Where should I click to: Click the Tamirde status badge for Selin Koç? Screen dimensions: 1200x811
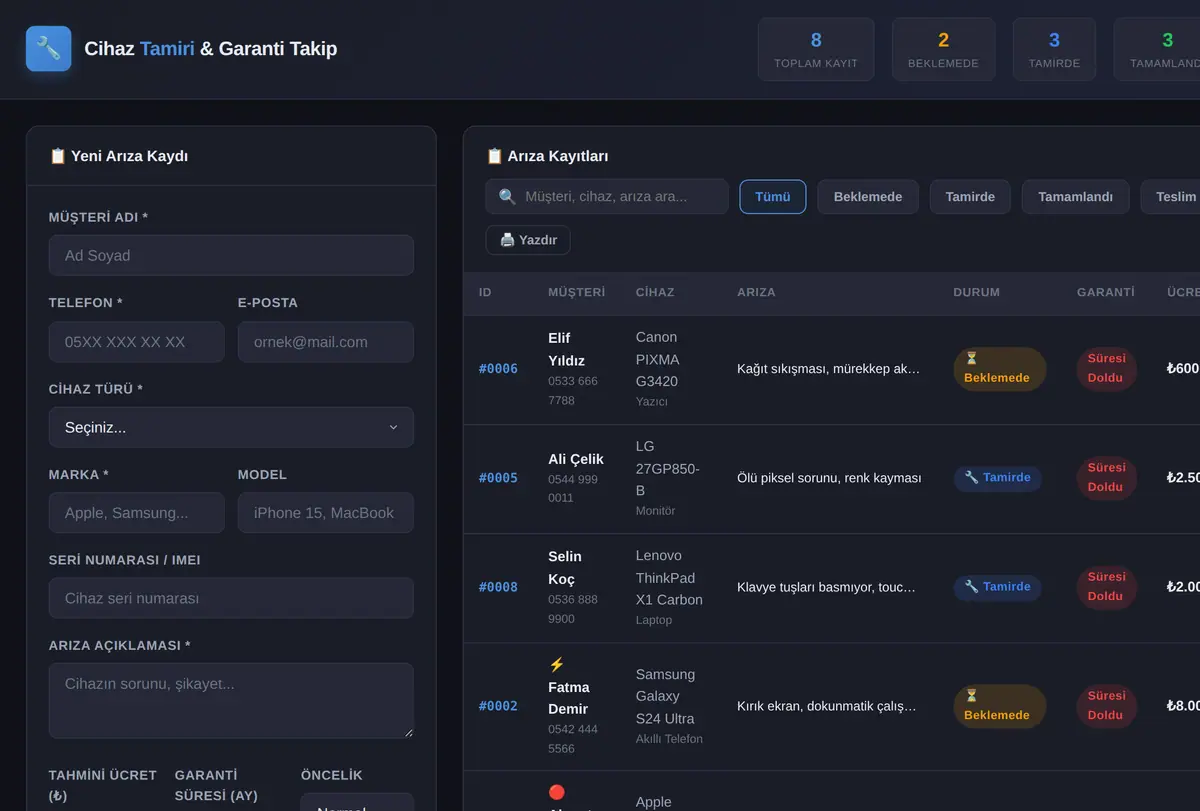click(997, 587)
